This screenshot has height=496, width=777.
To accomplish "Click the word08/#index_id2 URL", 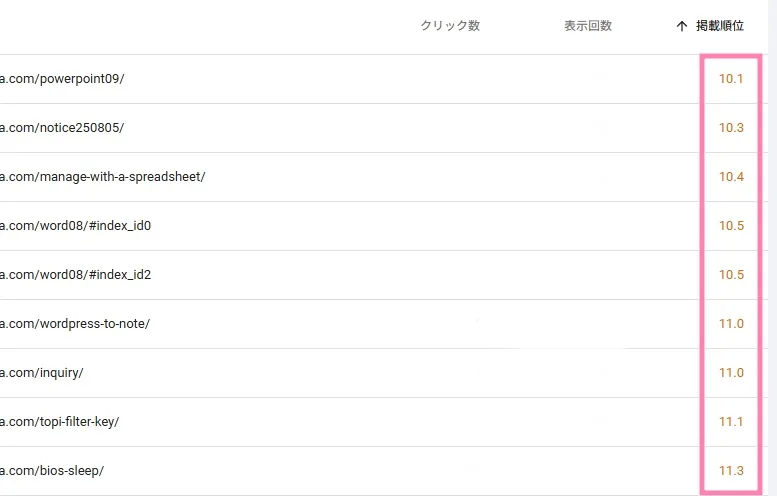I will point(75,275).
